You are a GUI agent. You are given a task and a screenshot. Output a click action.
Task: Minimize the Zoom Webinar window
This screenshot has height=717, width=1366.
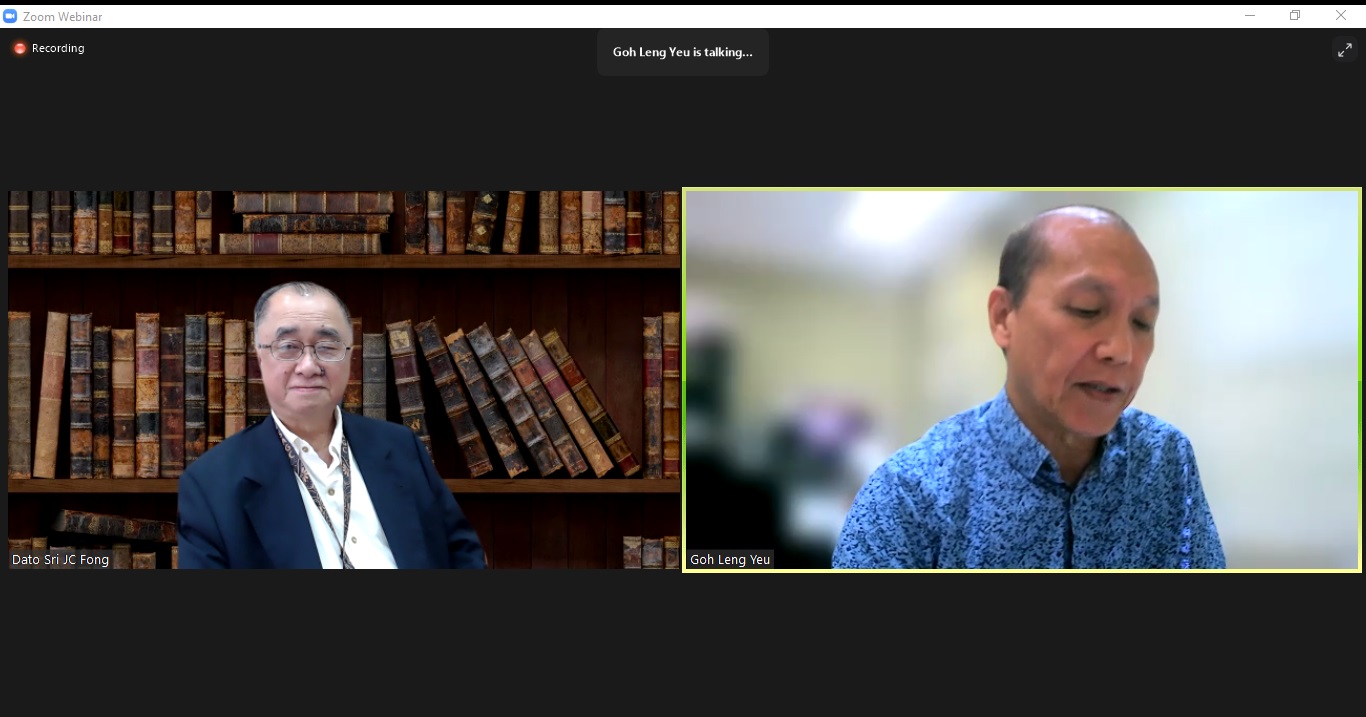pyautogui.click(x=1250, y=15)
